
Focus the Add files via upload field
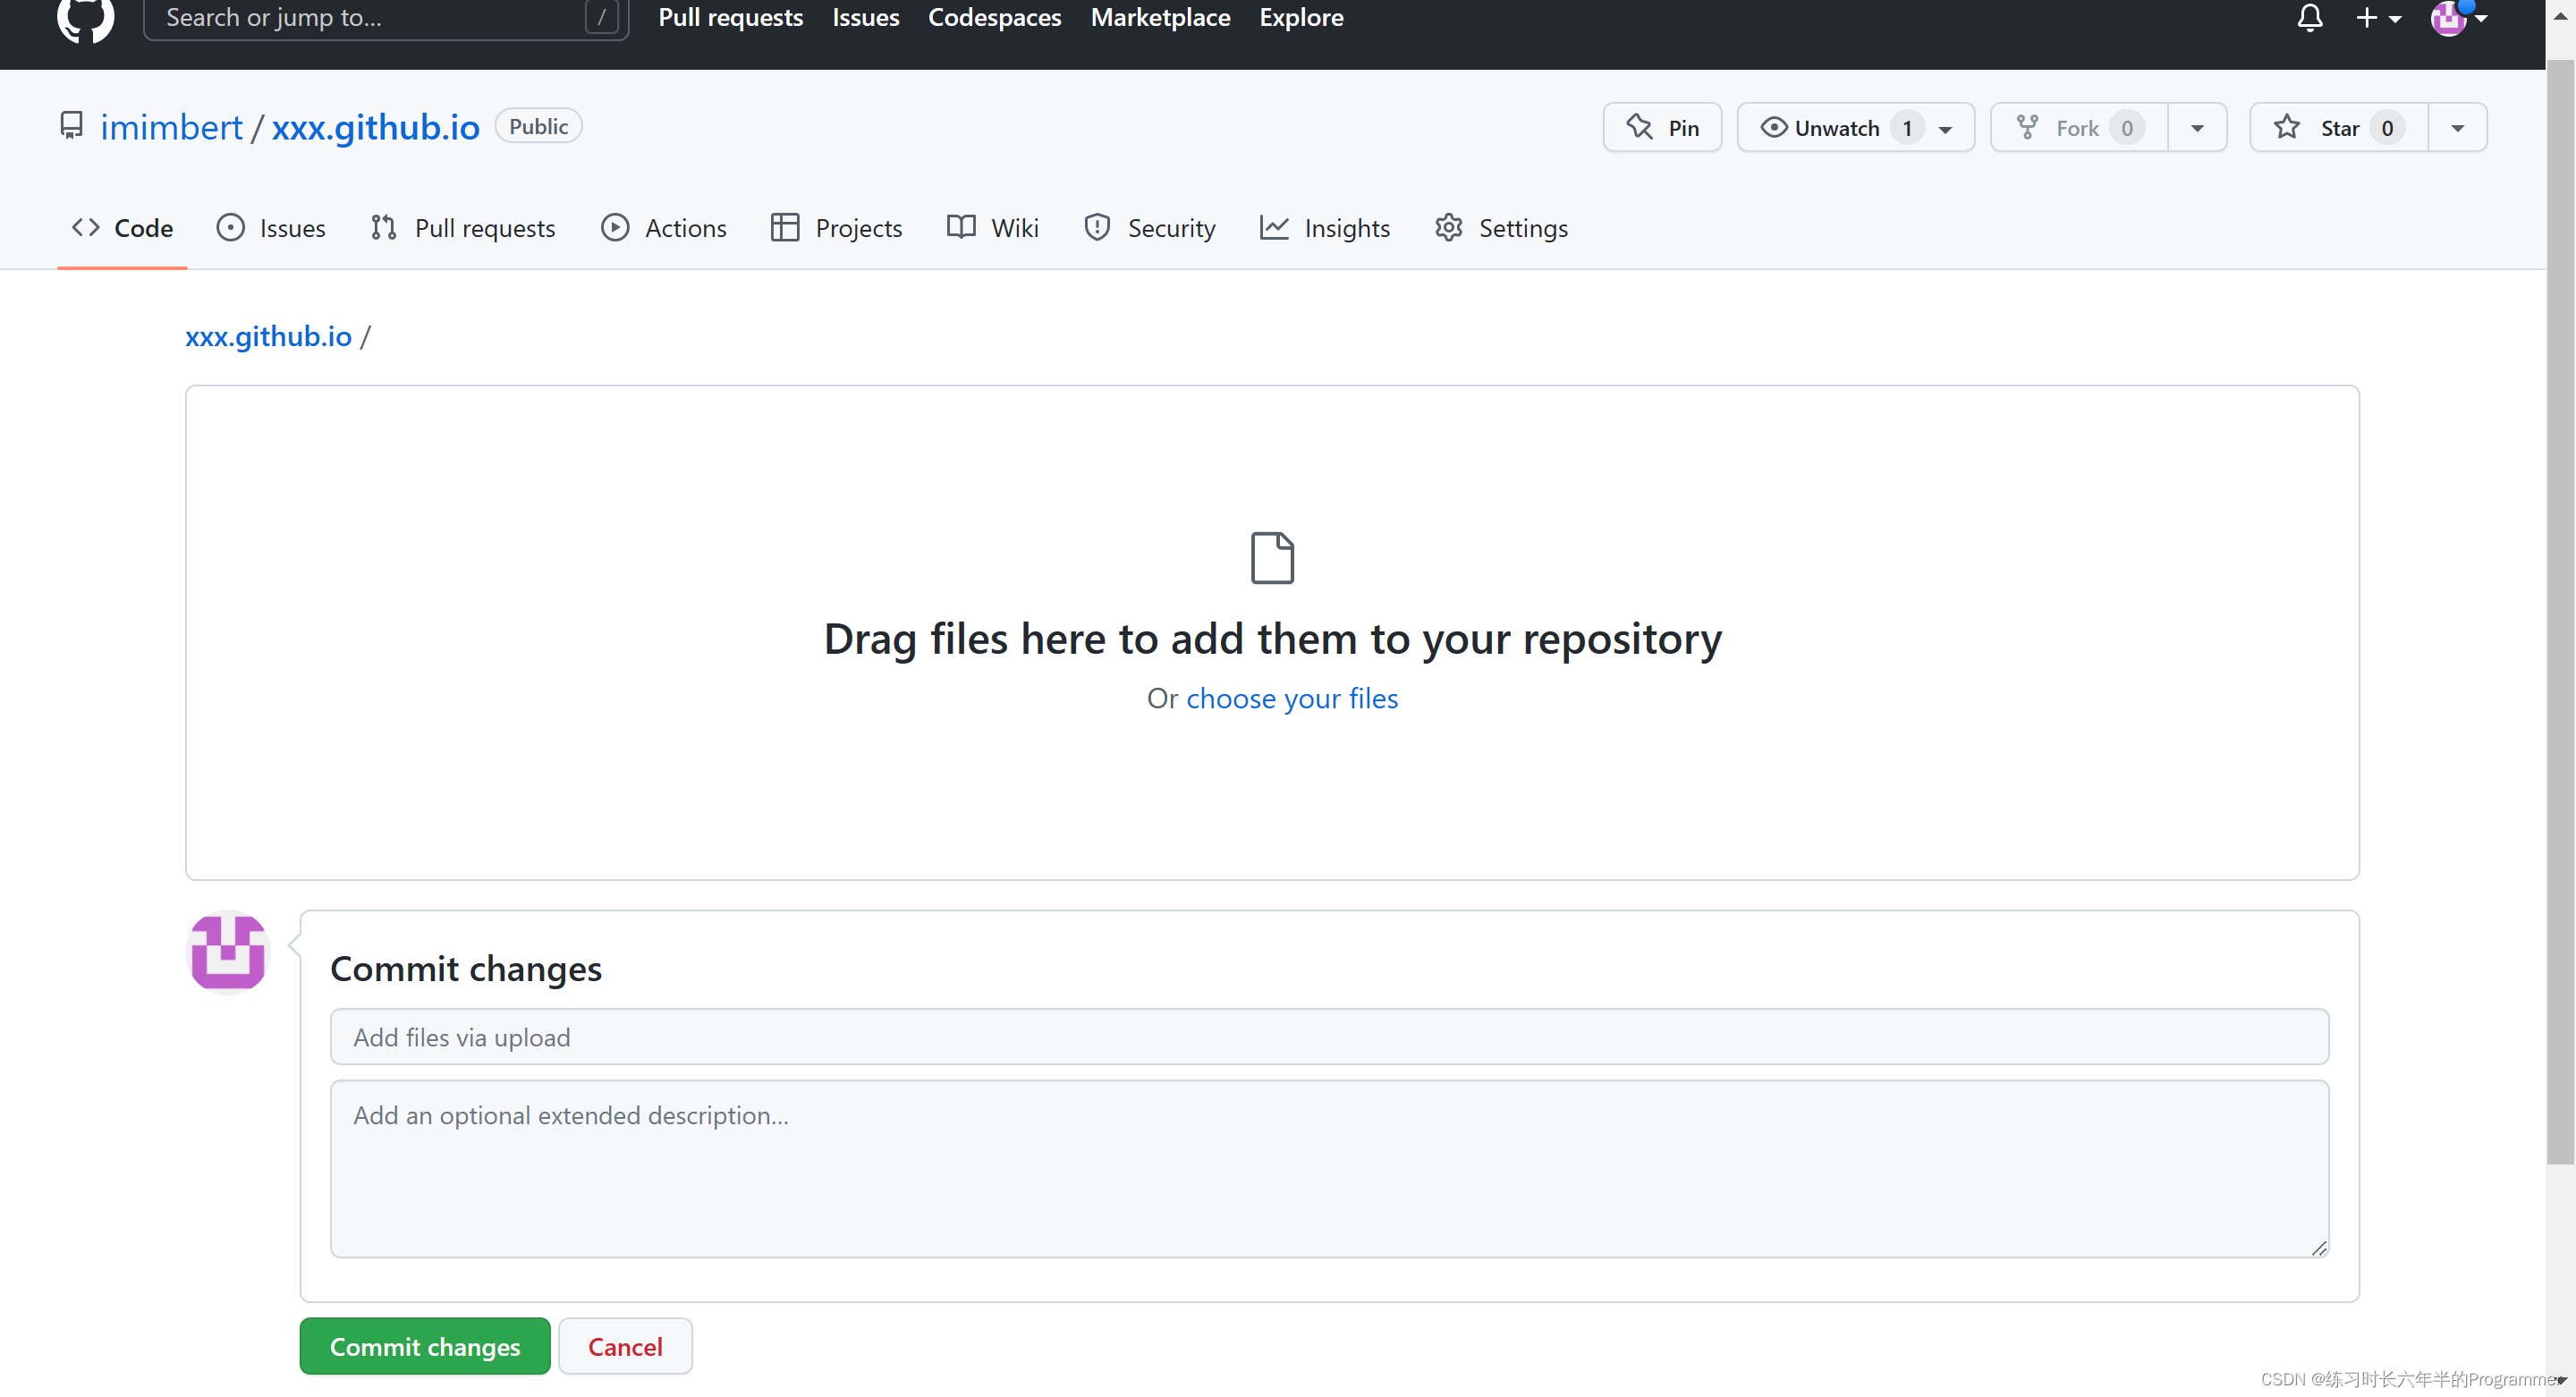click(x=1329, y=1037)
